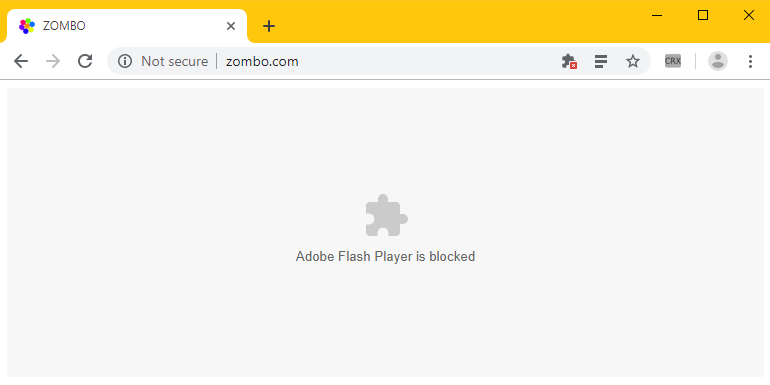Maximize the browser window
This screenshot has height=385, width=770.
[703, 15]
